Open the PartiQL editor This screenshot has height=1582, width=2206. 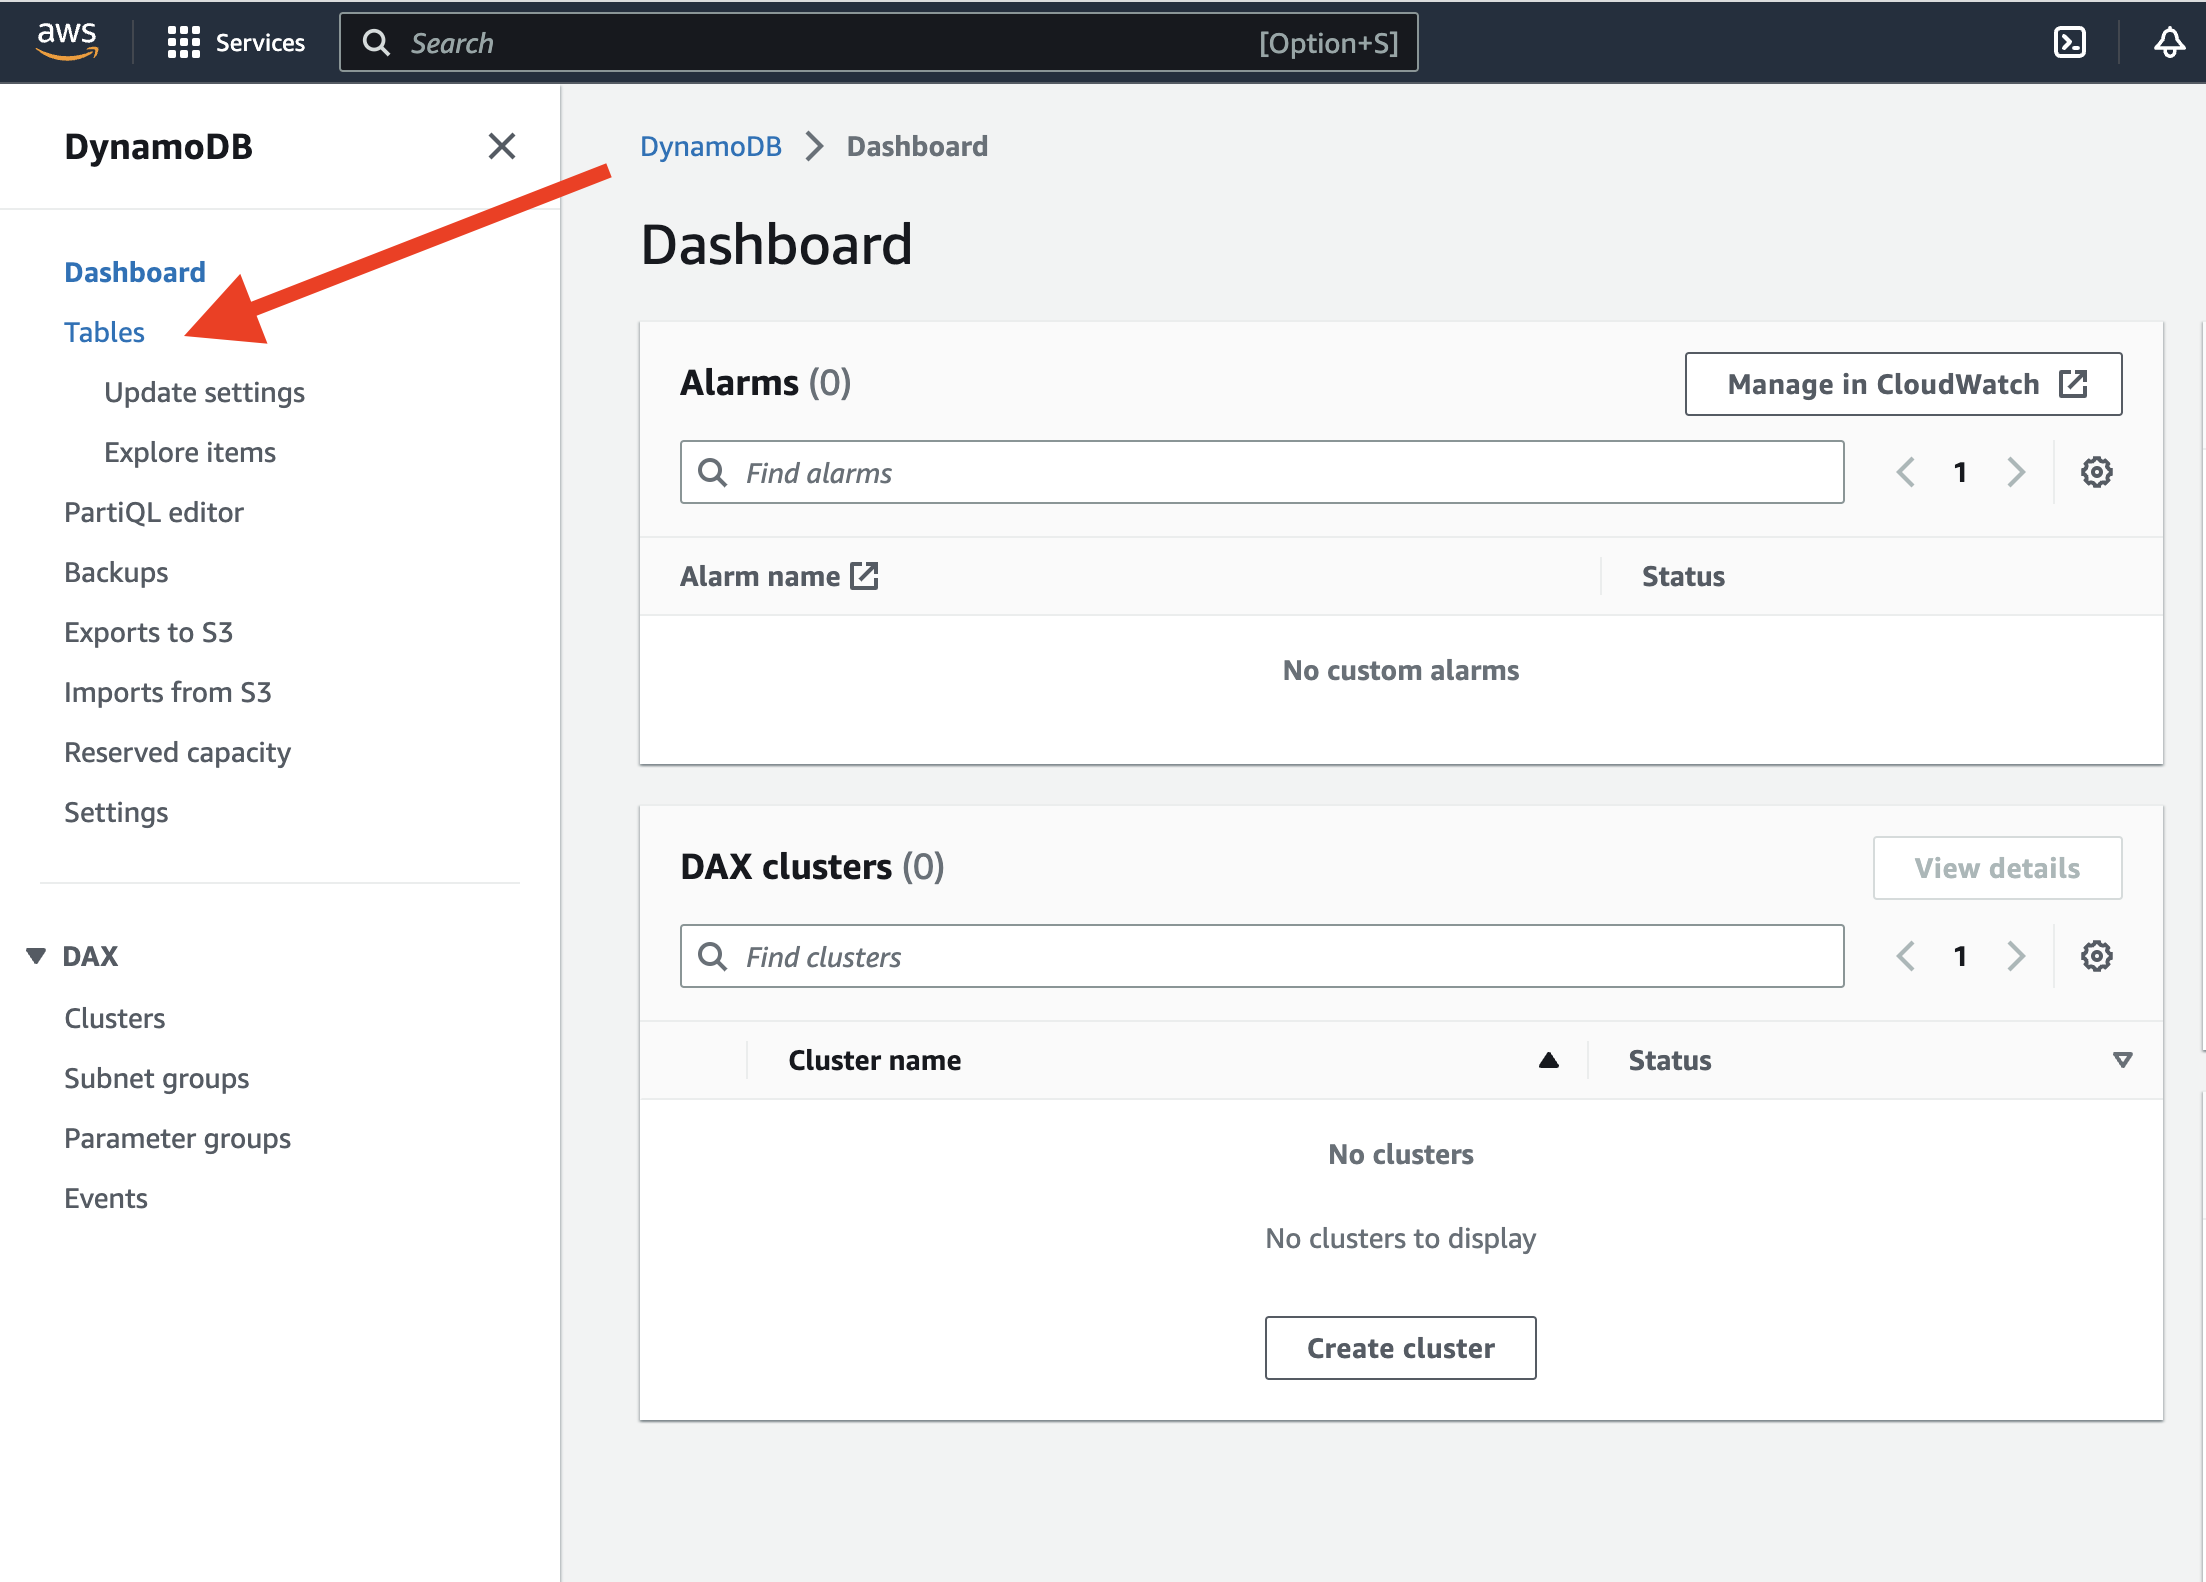(x=154, y=512)
